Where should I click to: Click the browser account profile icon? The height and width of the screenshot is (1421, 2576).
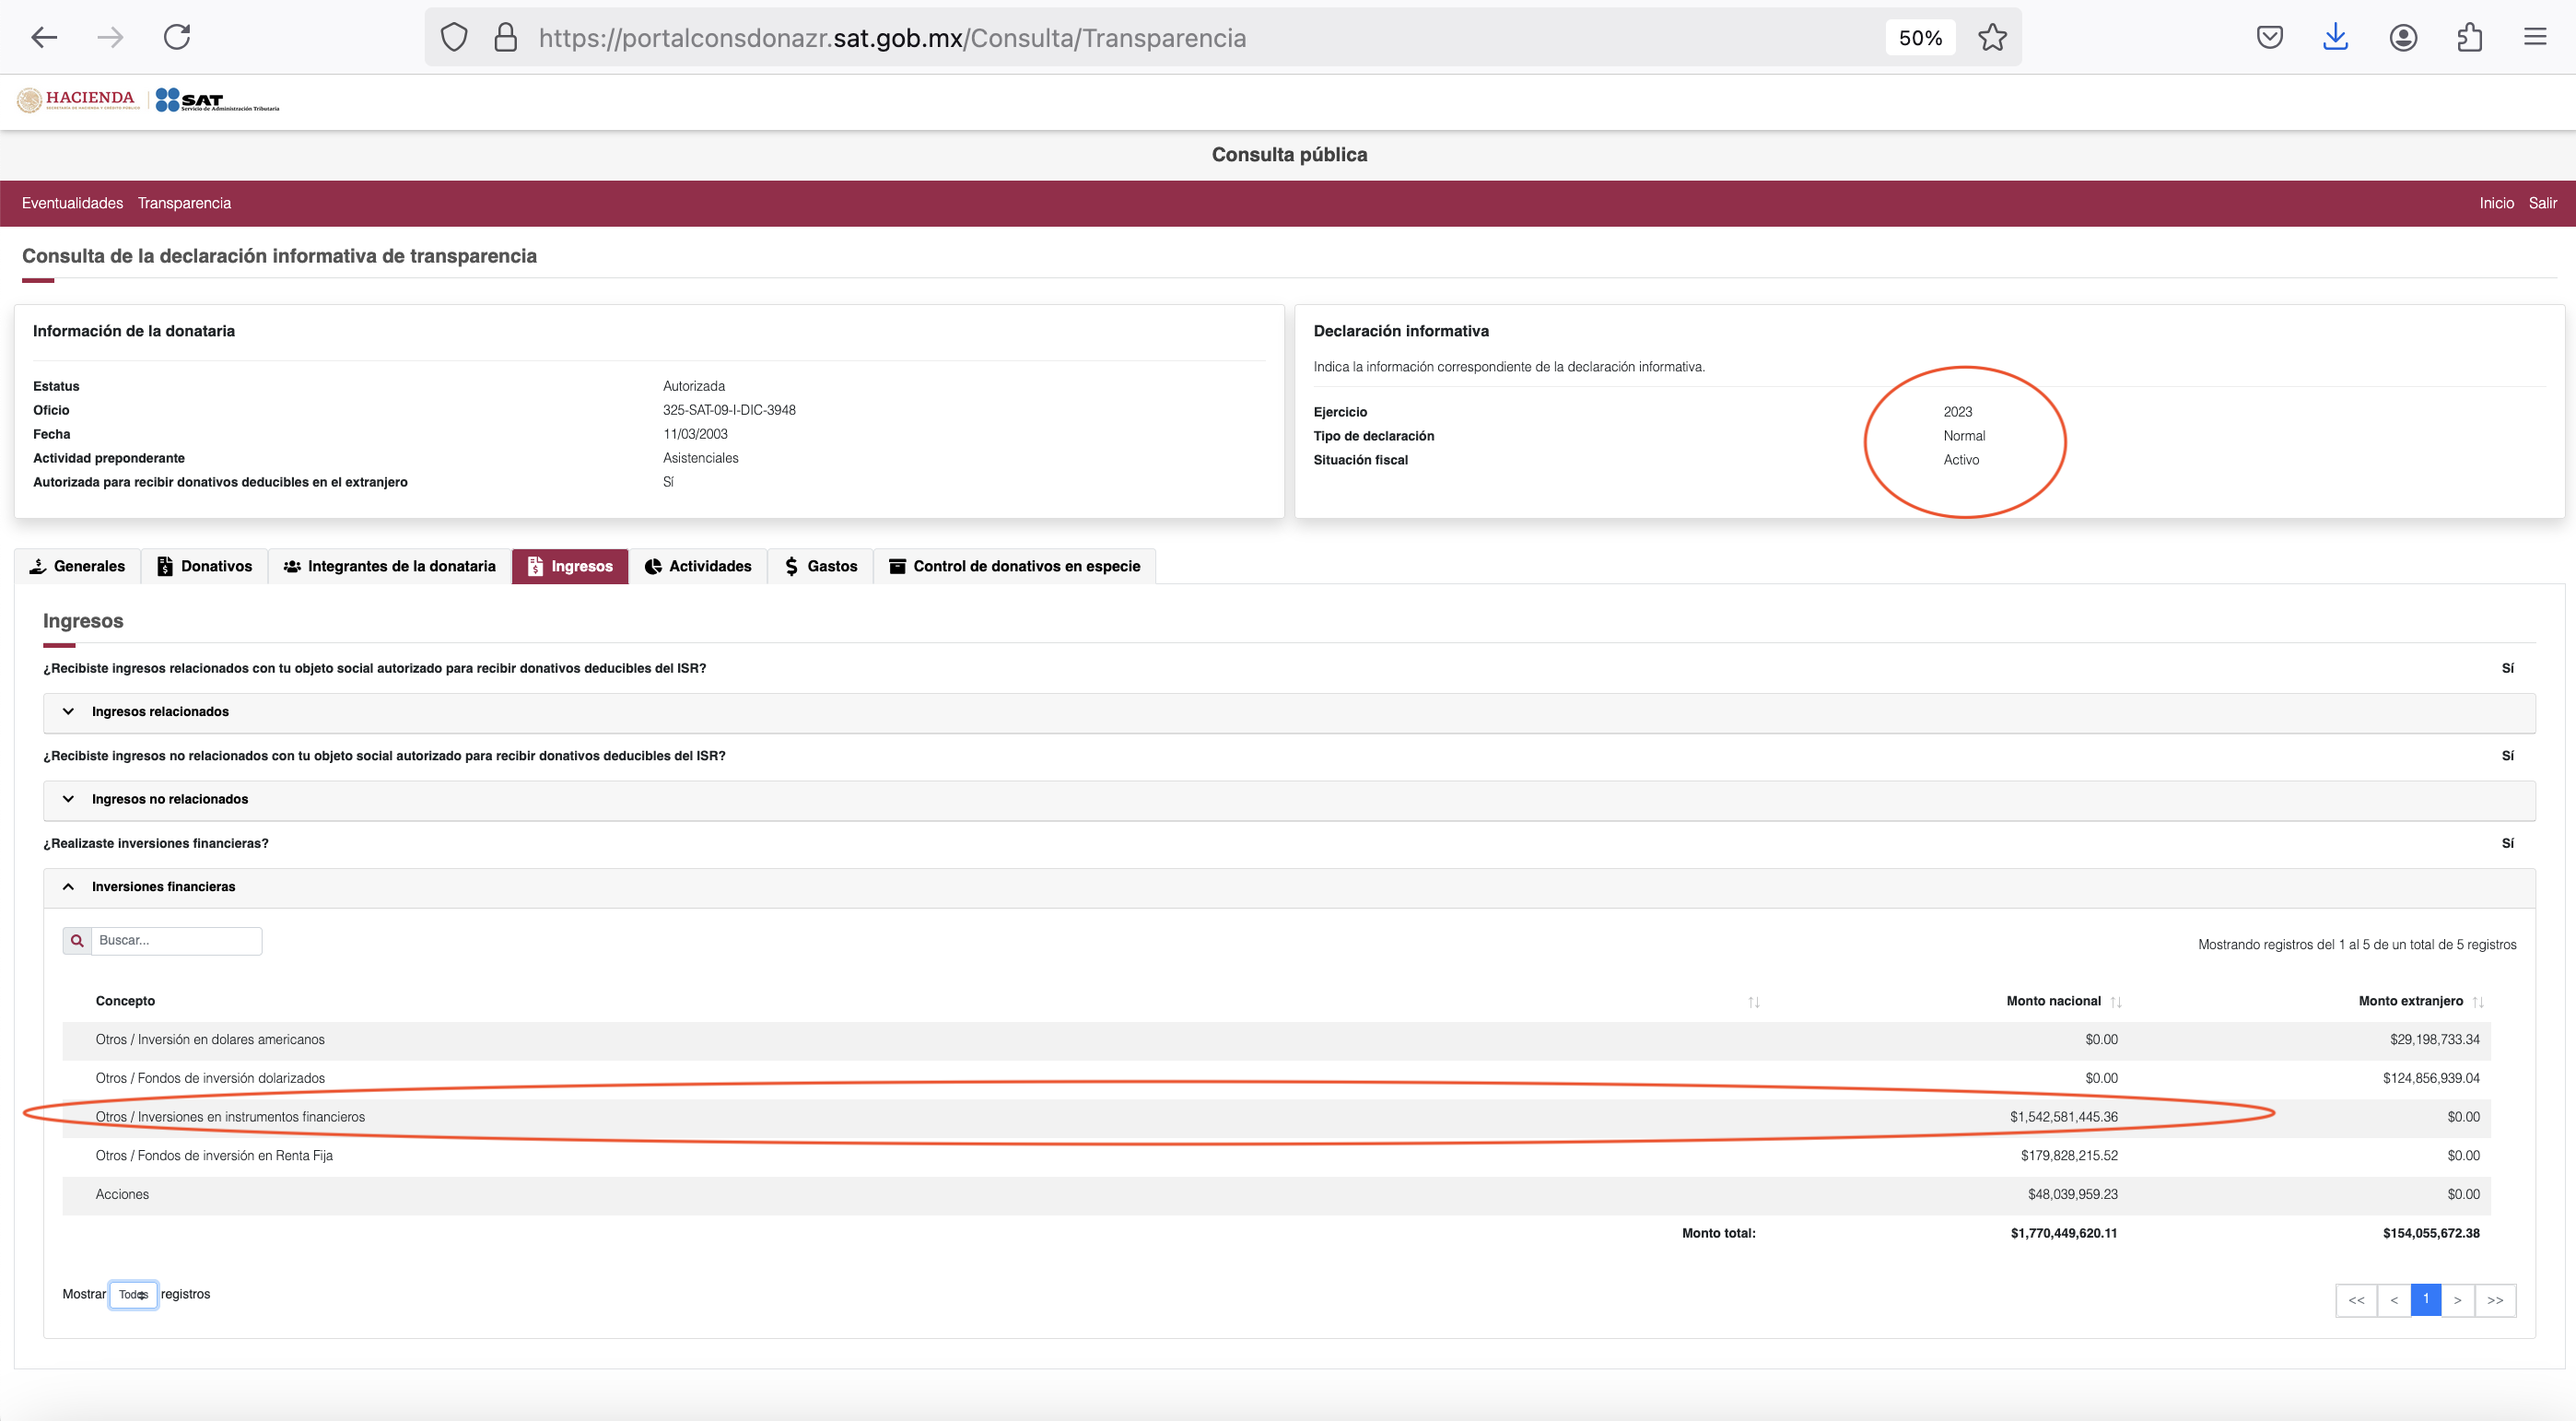2403,38
